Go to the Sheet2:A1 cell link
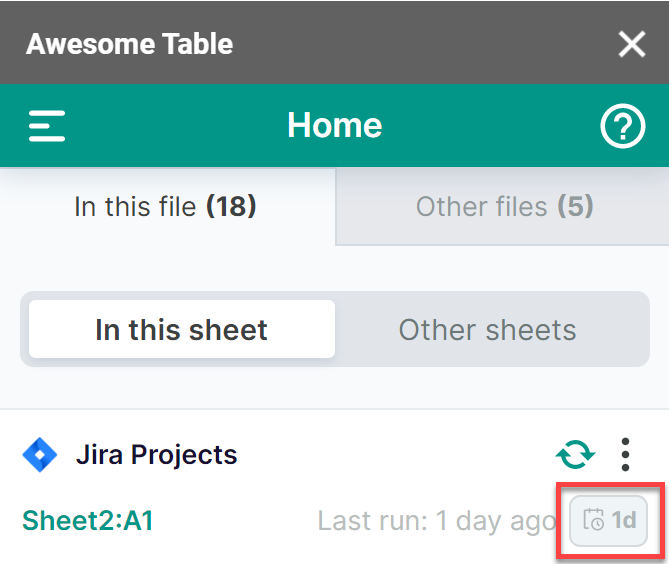Viewport: 669px width, 564px height. pos(88,521)
